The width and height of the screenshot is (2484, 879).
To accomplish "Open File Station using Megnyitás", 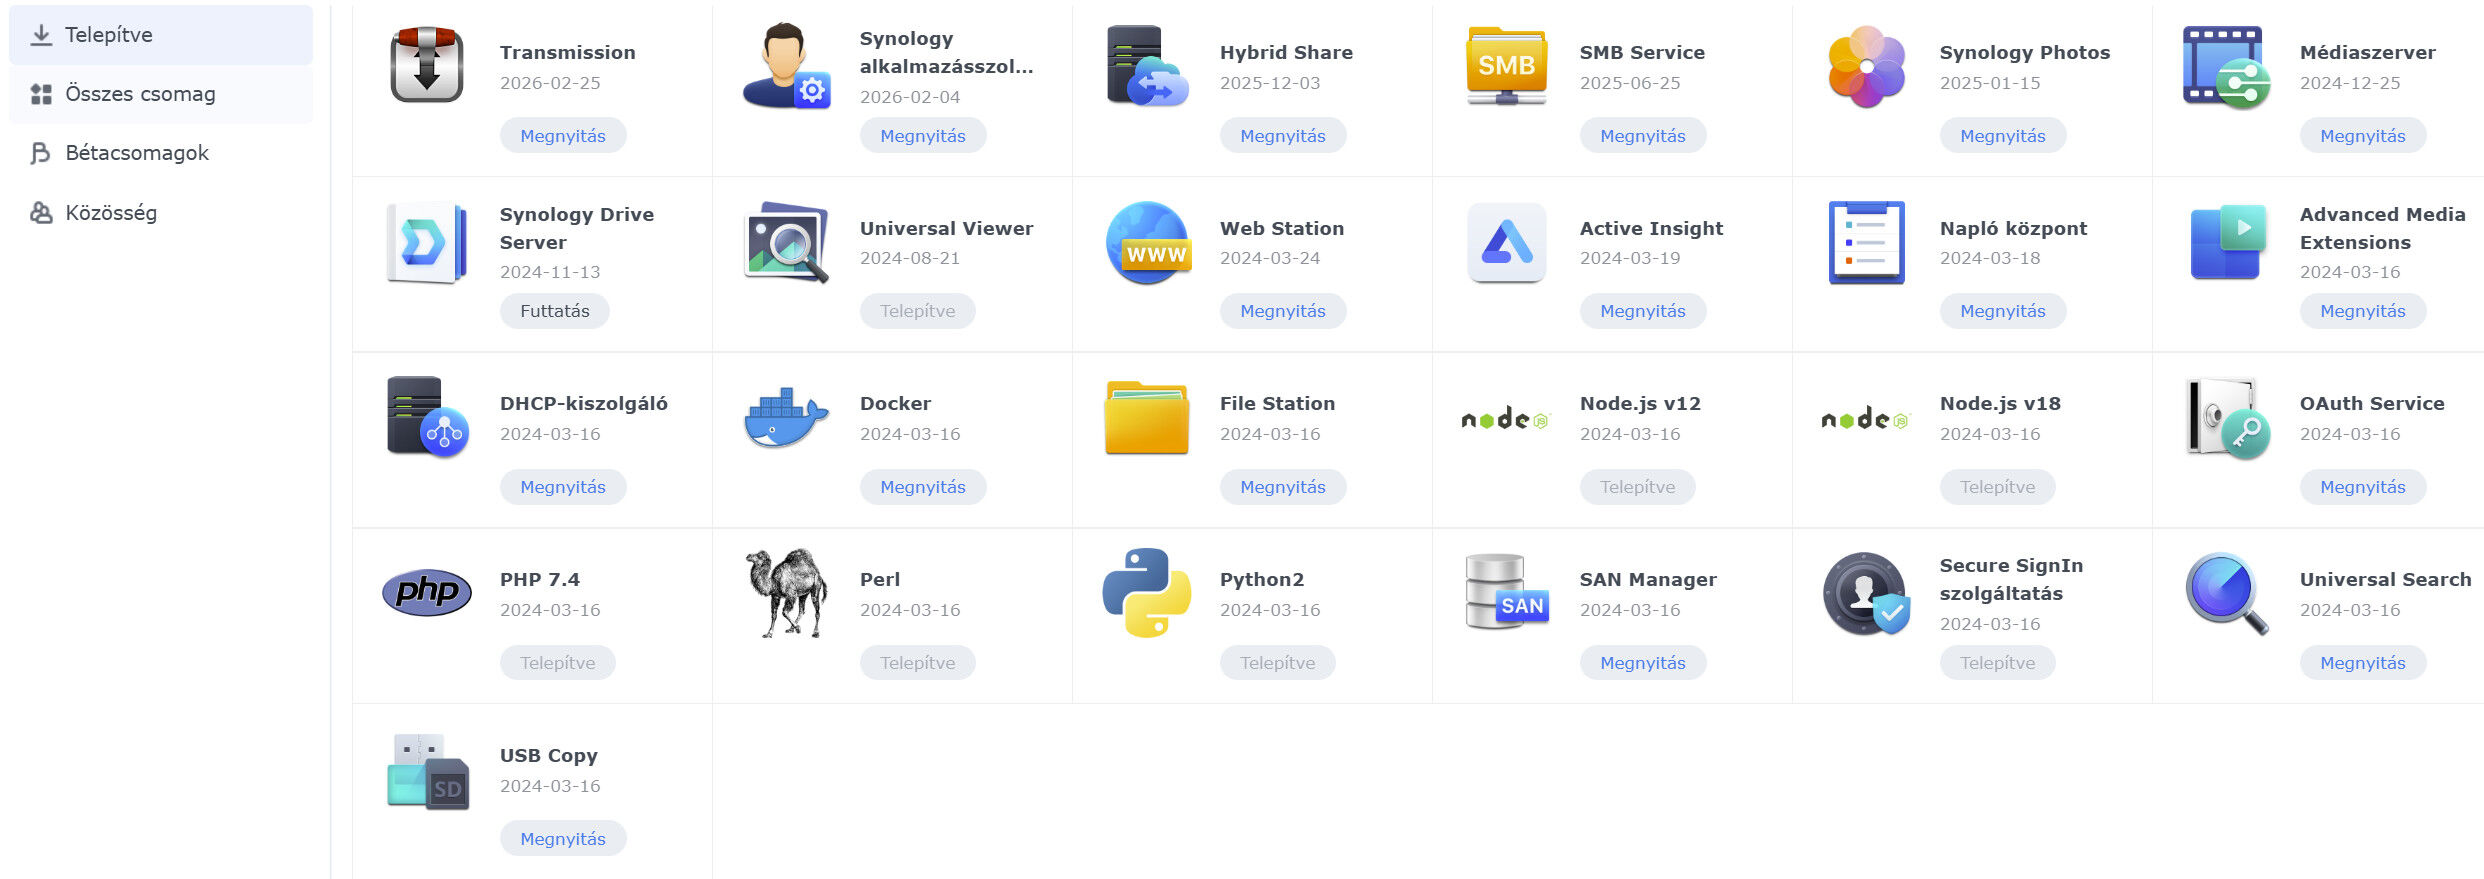I will coord(1283,487).
